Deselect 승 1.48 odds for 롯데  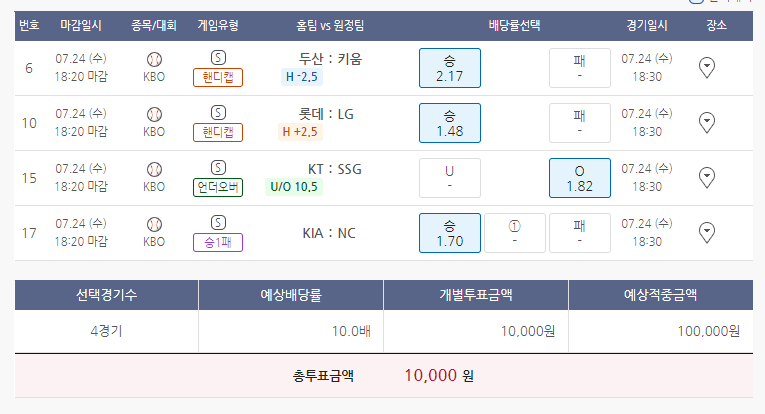pos(449,123)
